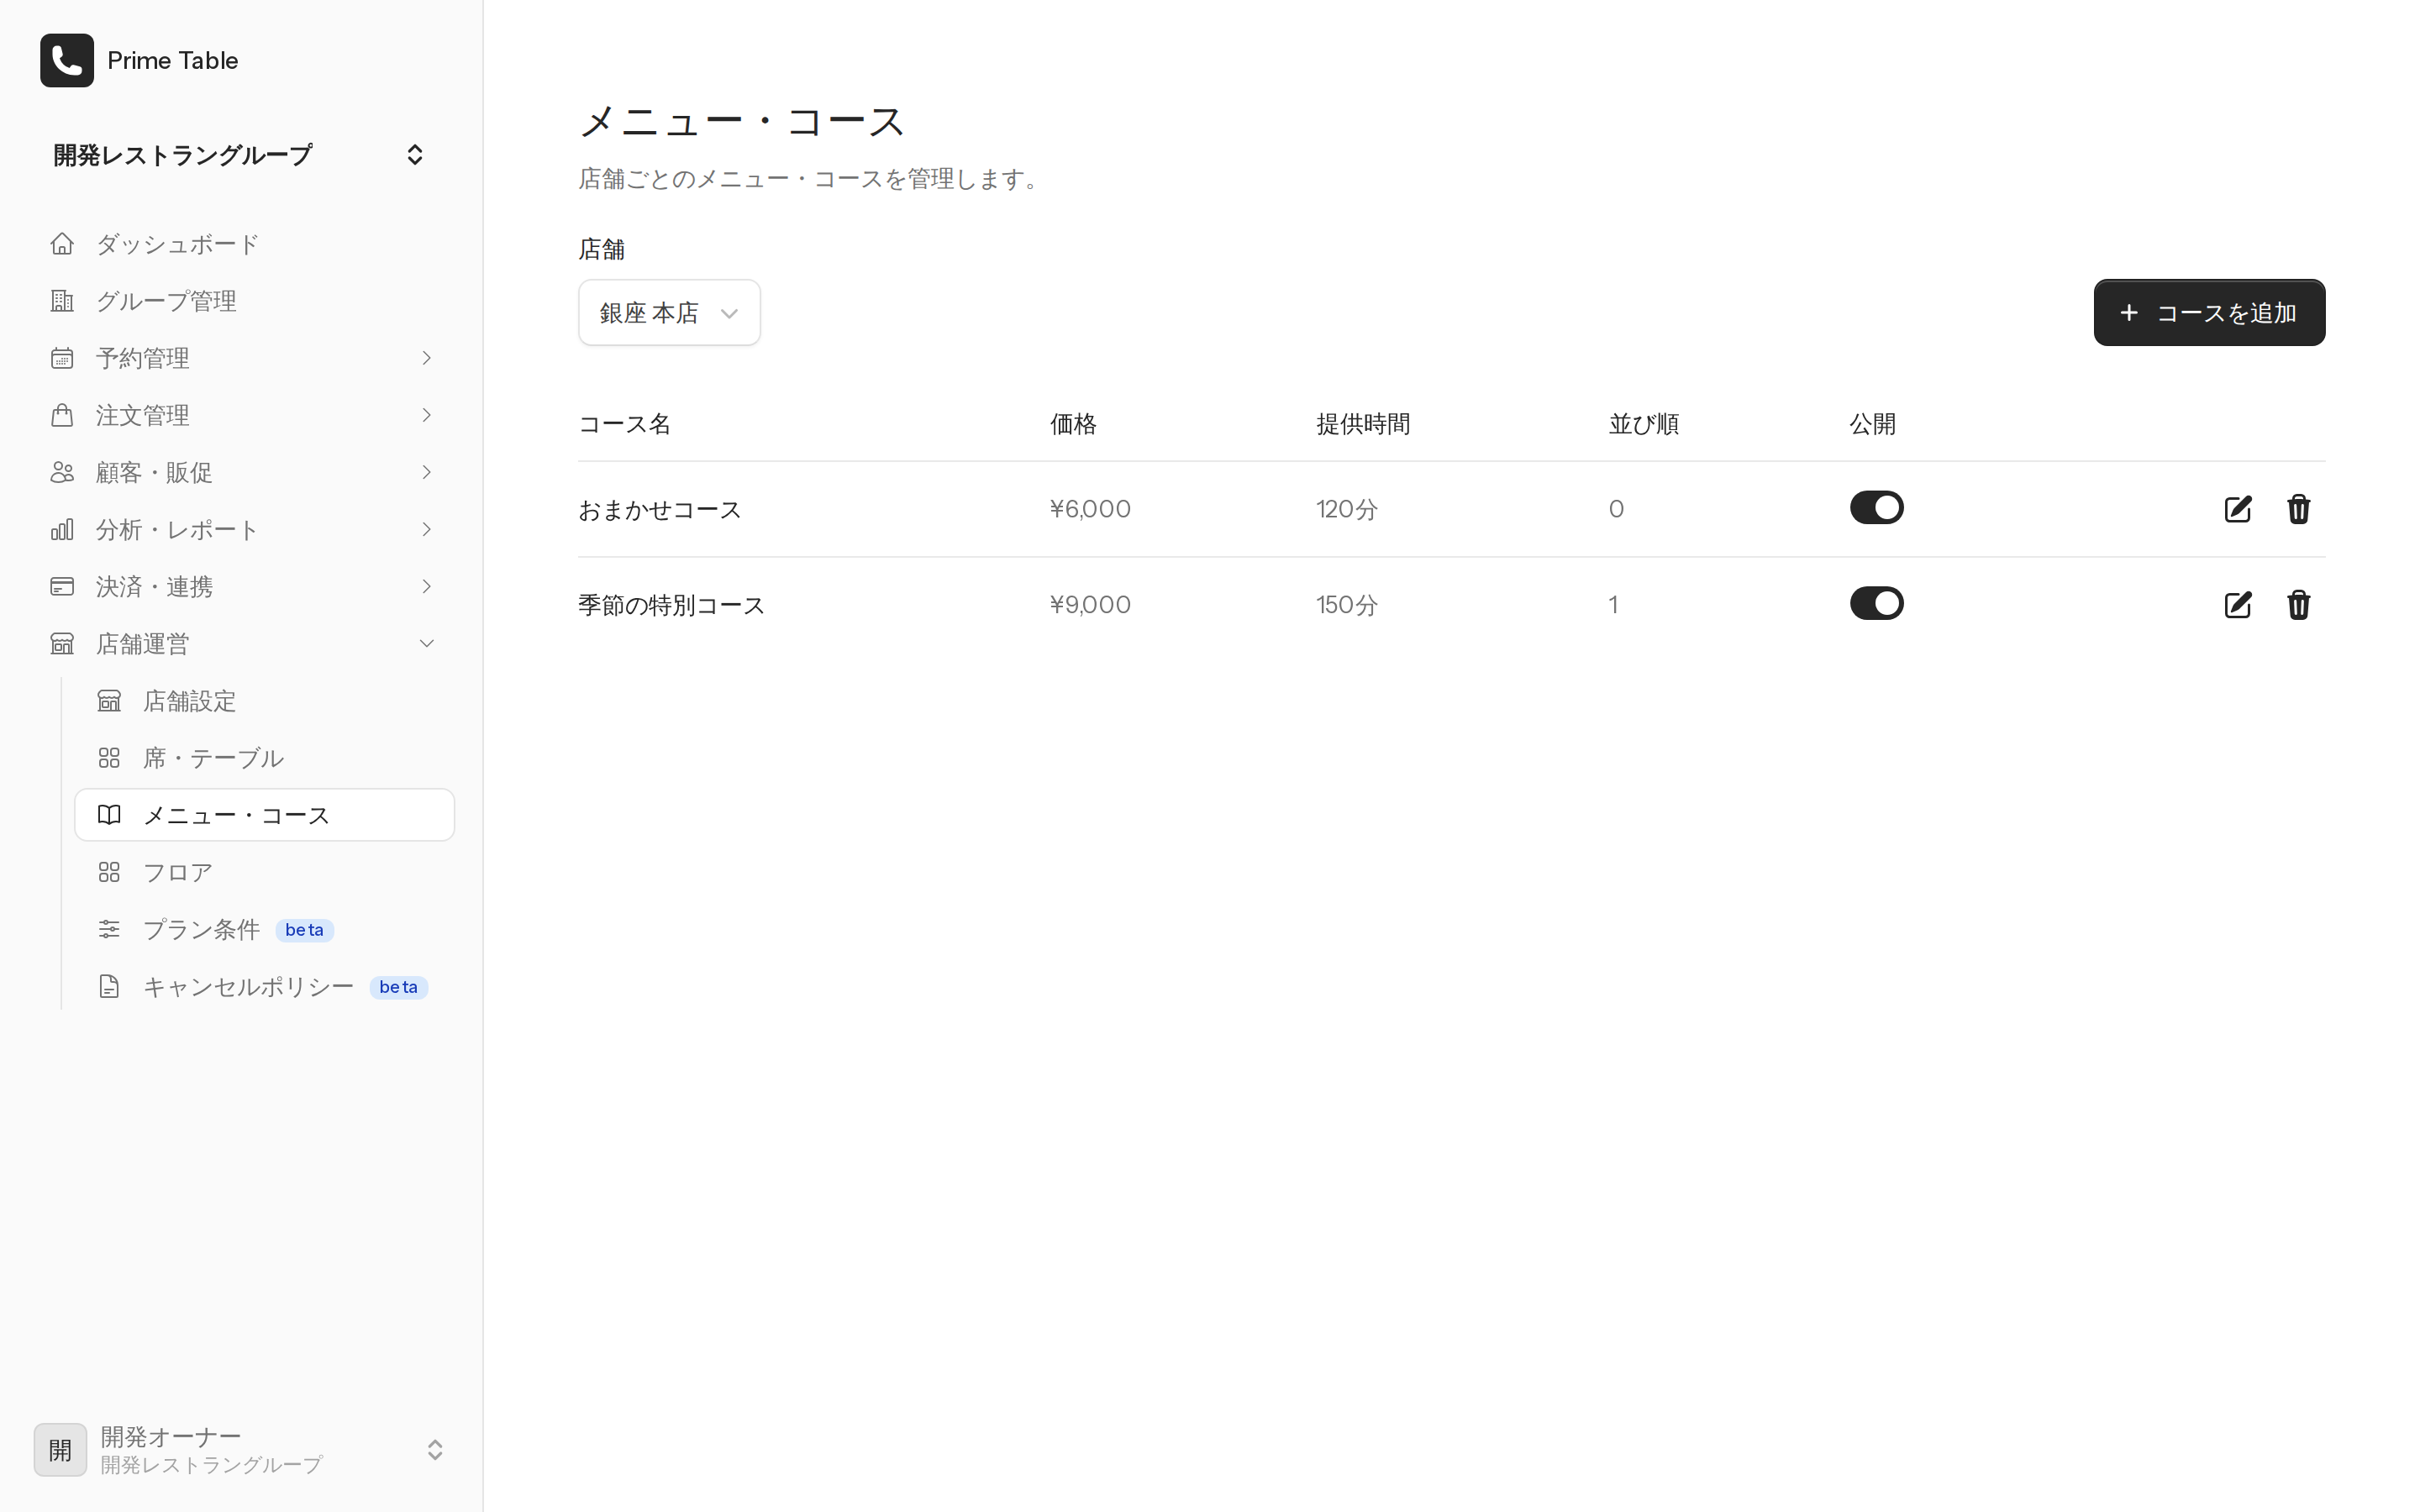Click the フロア grid icon
This screenshot has height=1512, width=2420.
click(x=109, y=872)
